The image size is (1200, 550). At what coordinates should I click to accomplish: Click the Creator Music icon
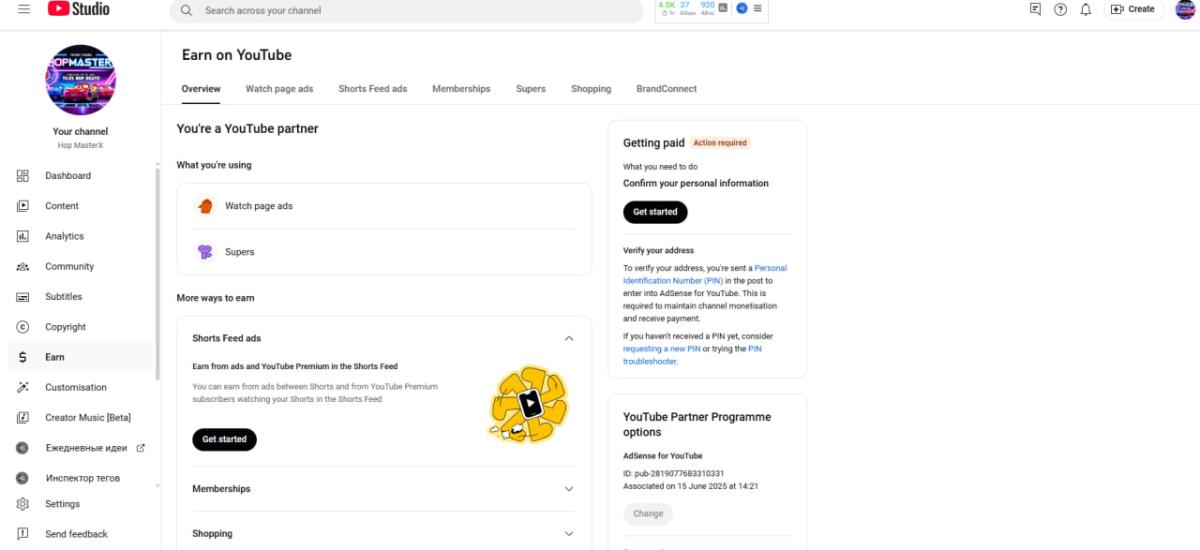pyautogui.click(x=23, y=417)
